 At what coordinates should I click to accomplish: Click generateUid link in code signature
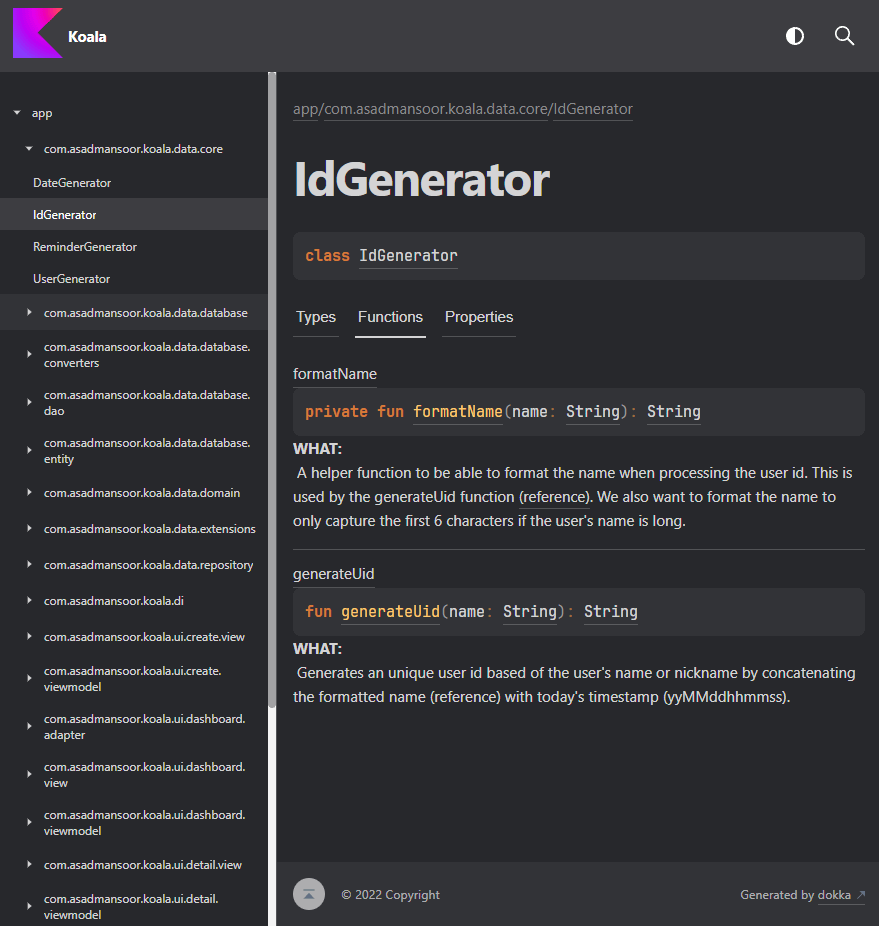(390, 612)
